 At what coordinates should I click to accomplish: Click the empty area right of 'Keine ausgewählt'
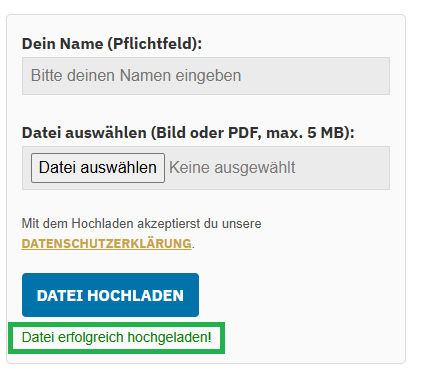click(x=342, y=168)
